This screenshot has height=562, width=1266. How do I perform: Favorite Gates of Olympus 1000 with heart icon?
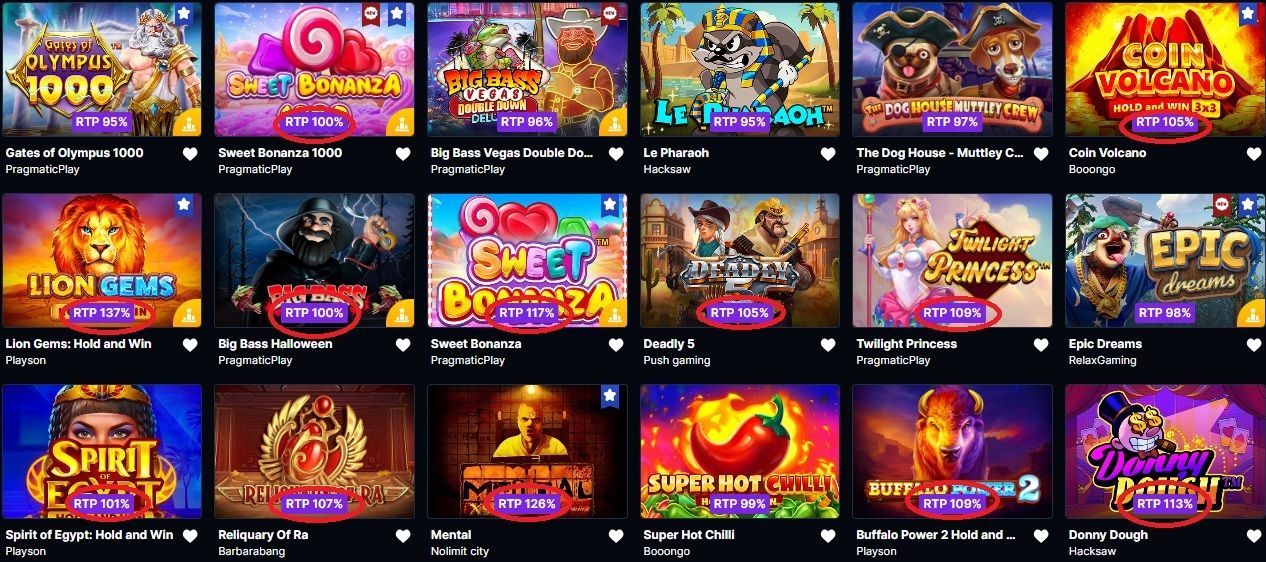[x=190, y=154]
